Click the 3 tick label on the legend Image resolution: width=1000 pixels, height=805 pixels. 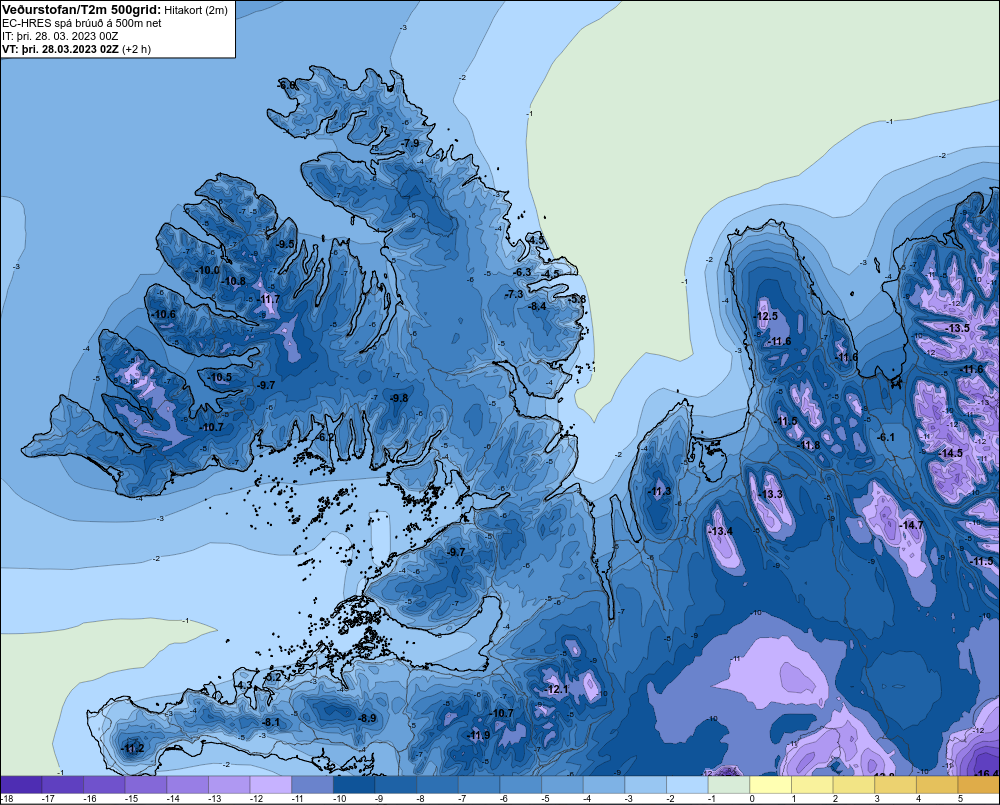tap(877, 799)
